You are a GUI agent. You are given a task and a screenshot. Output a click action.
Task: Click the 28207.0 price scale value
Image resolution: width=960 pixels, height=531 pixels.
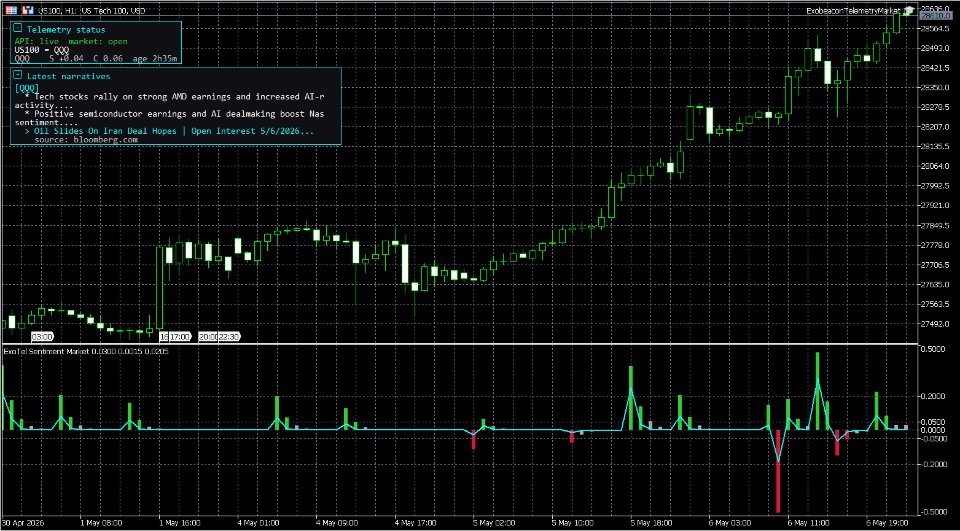(934, 127)
